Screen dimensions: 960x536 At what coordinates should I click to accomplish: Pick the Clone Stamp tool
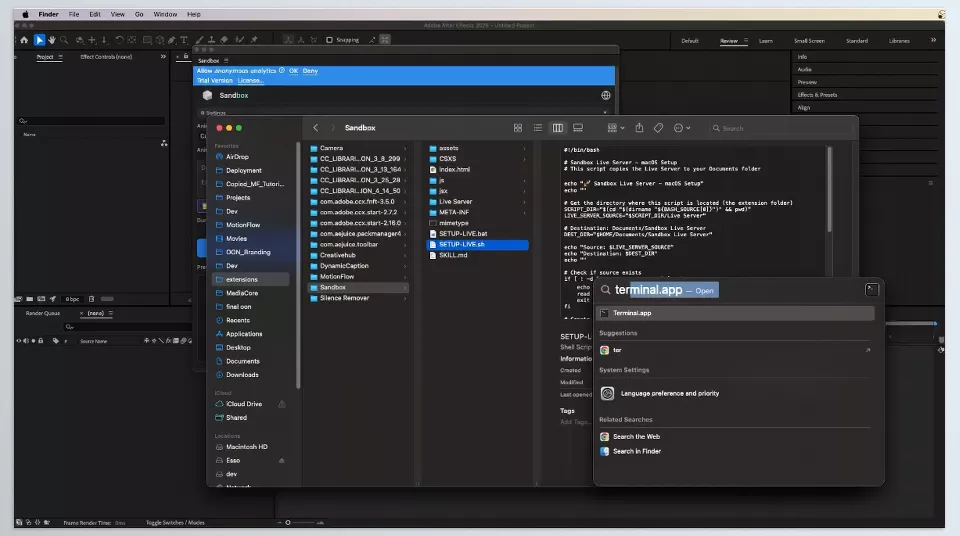tap(212, 40)
